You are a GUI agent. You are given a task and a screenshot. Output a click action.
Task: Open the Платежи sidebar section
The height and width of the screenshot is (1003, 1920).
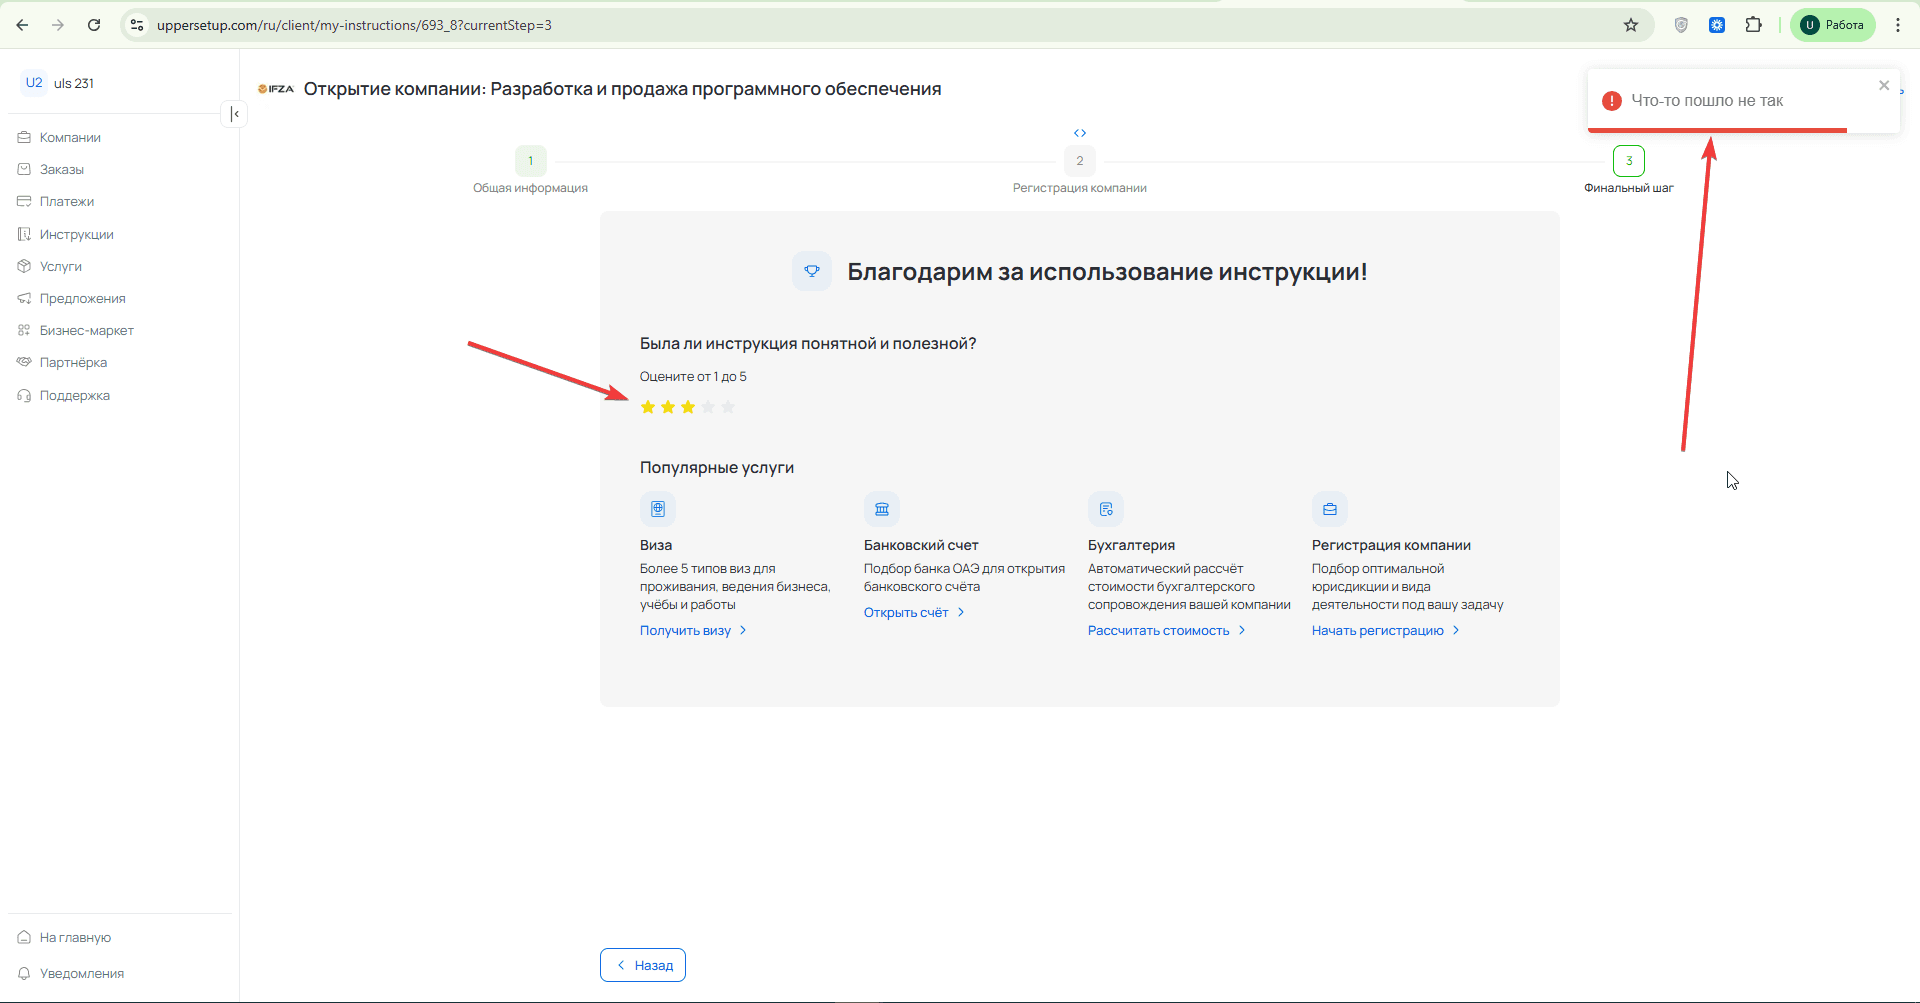coord(66,201)
